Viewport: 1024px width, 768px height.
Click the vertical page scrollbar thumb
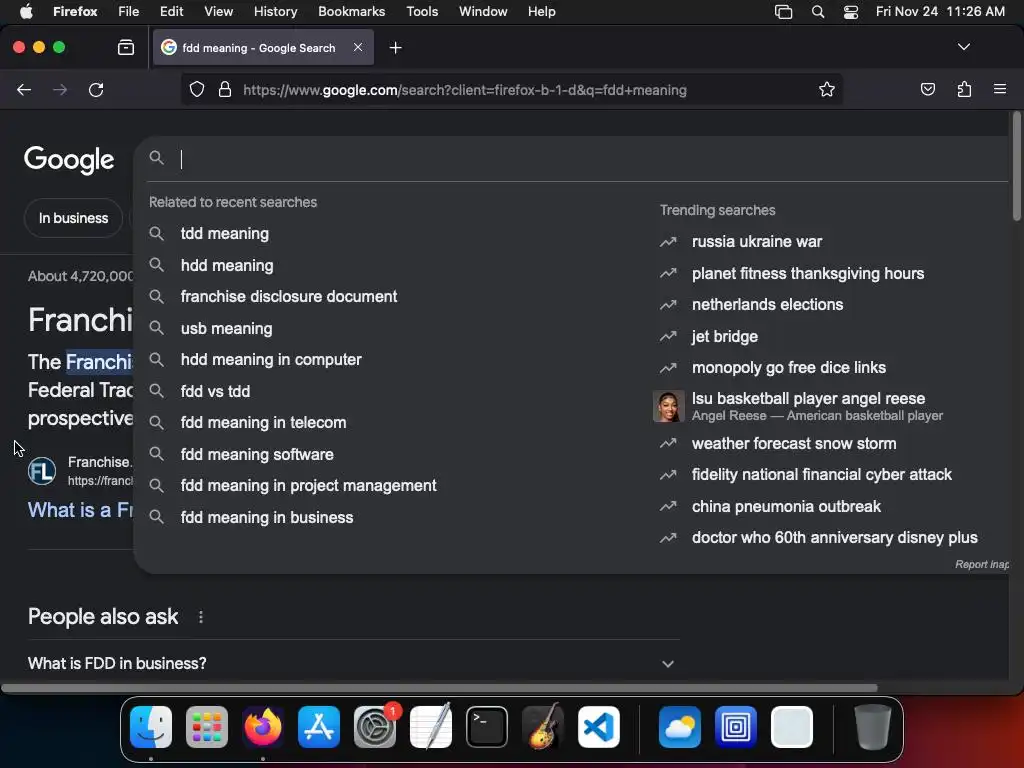click(x=1016, y=167)
